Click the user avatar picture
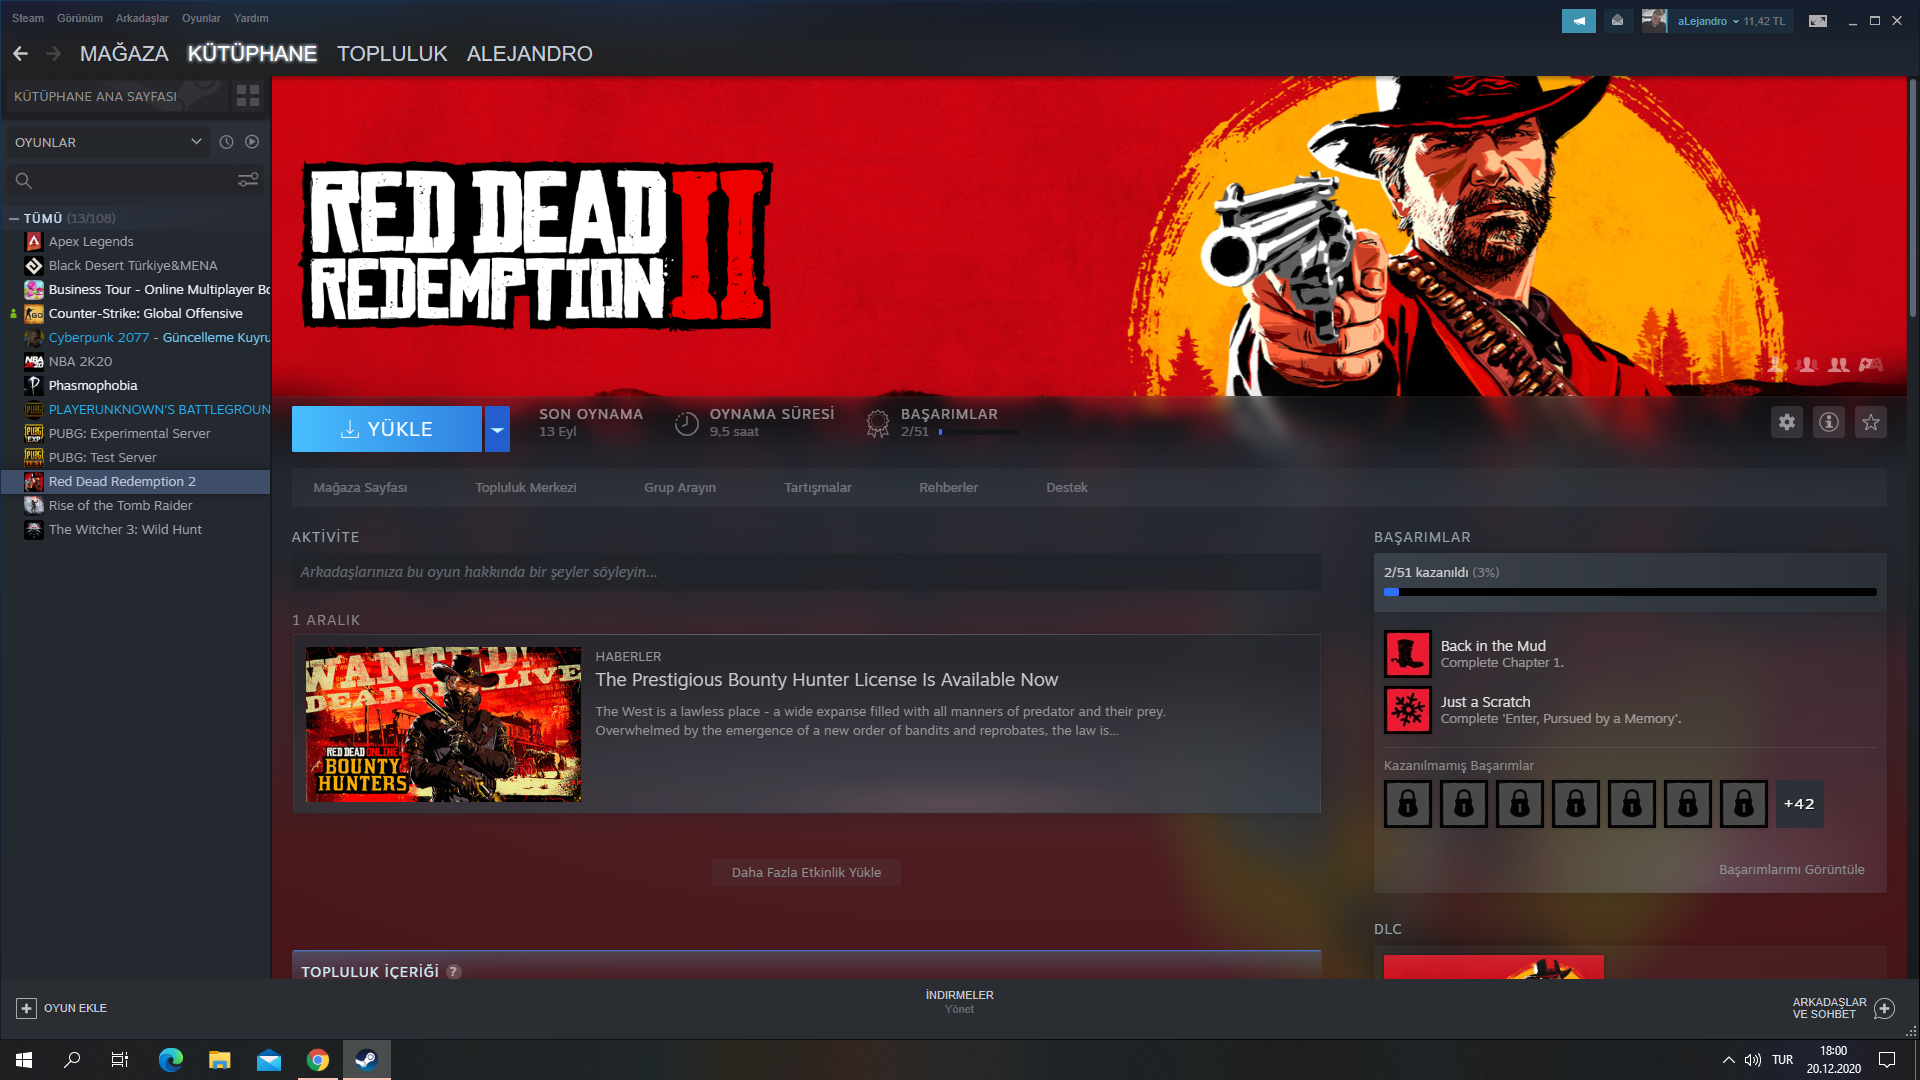This screenshot has width=1920, height=1080. 1654,21
